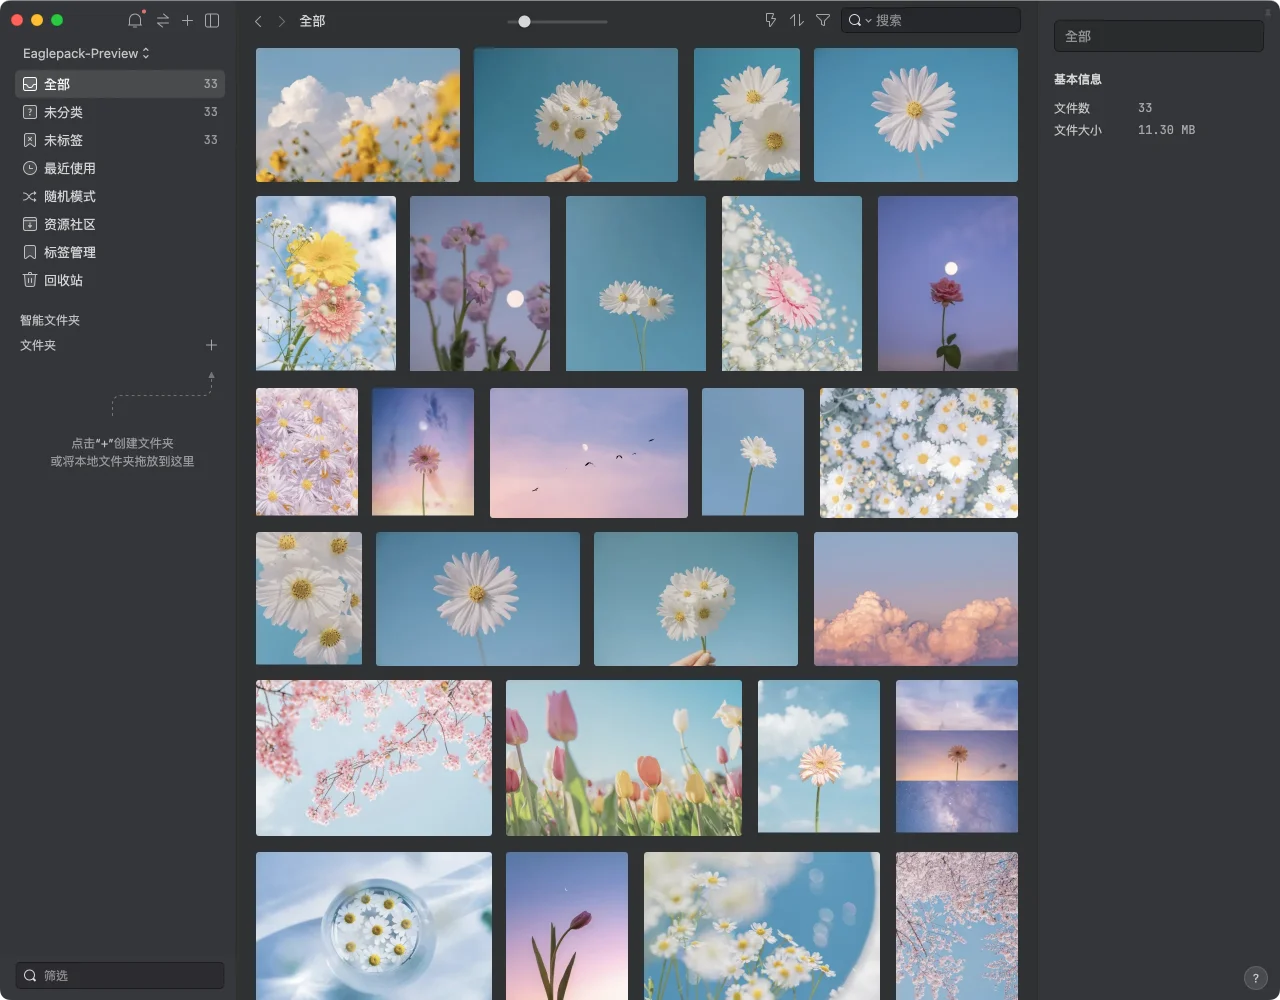Click the 文件夹 section header
This screenshot has width=1280, height=1000.
pyautogui.click(x=38, y=345)
